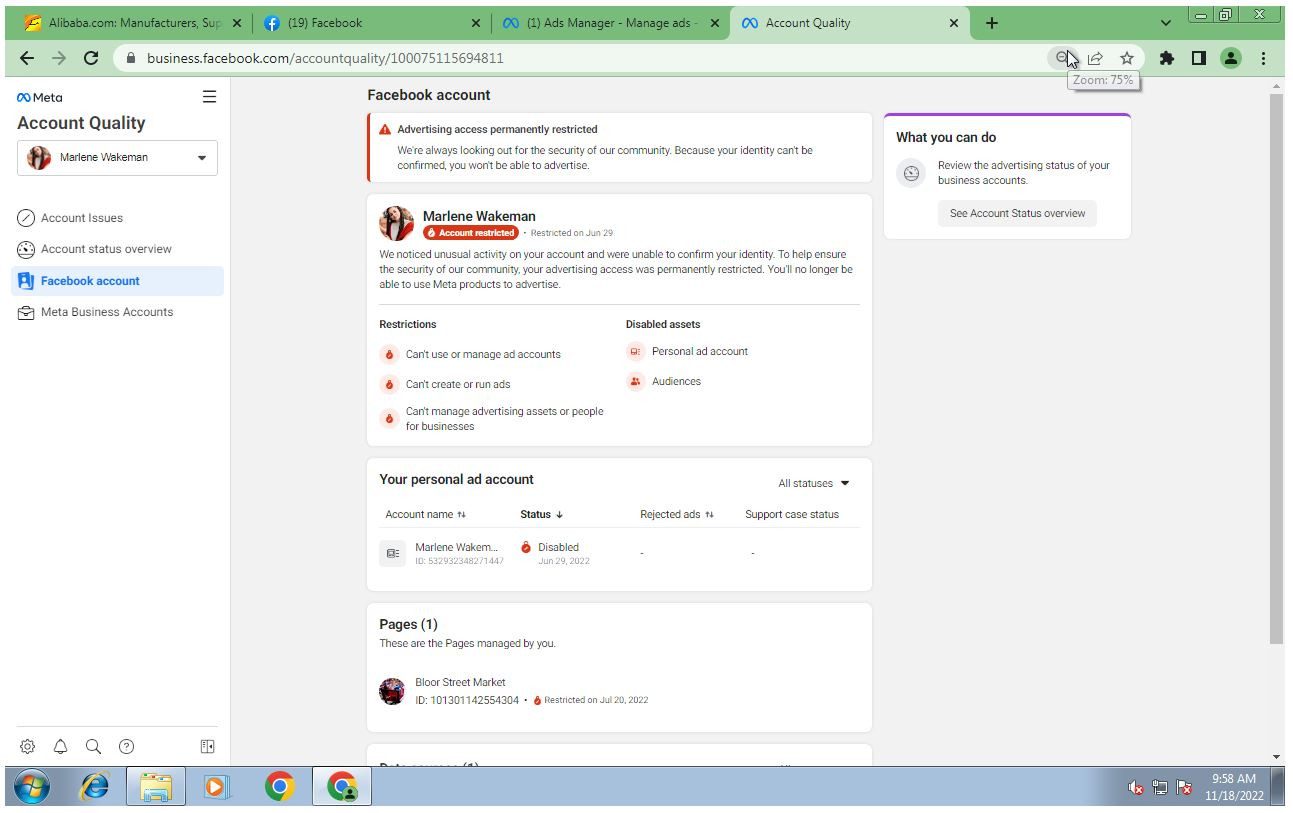The width and height of the screenshot is (1293, 813).
Task: Click the network icon in the system tray
Action: [1161, 788]
